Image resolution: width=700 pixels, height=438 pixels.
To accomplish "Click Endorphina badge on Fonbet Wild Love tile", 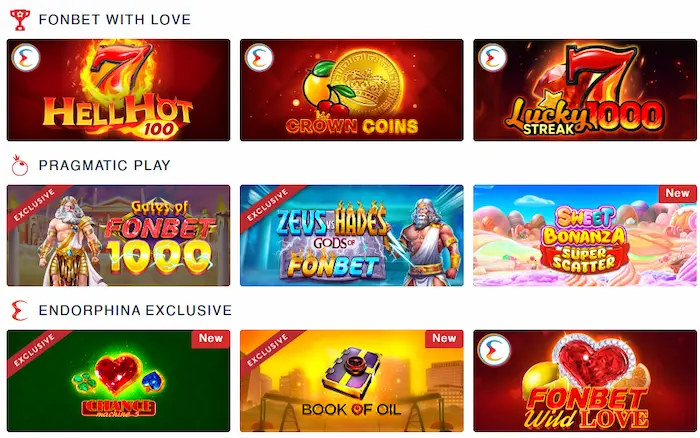I will click(492, 349).
